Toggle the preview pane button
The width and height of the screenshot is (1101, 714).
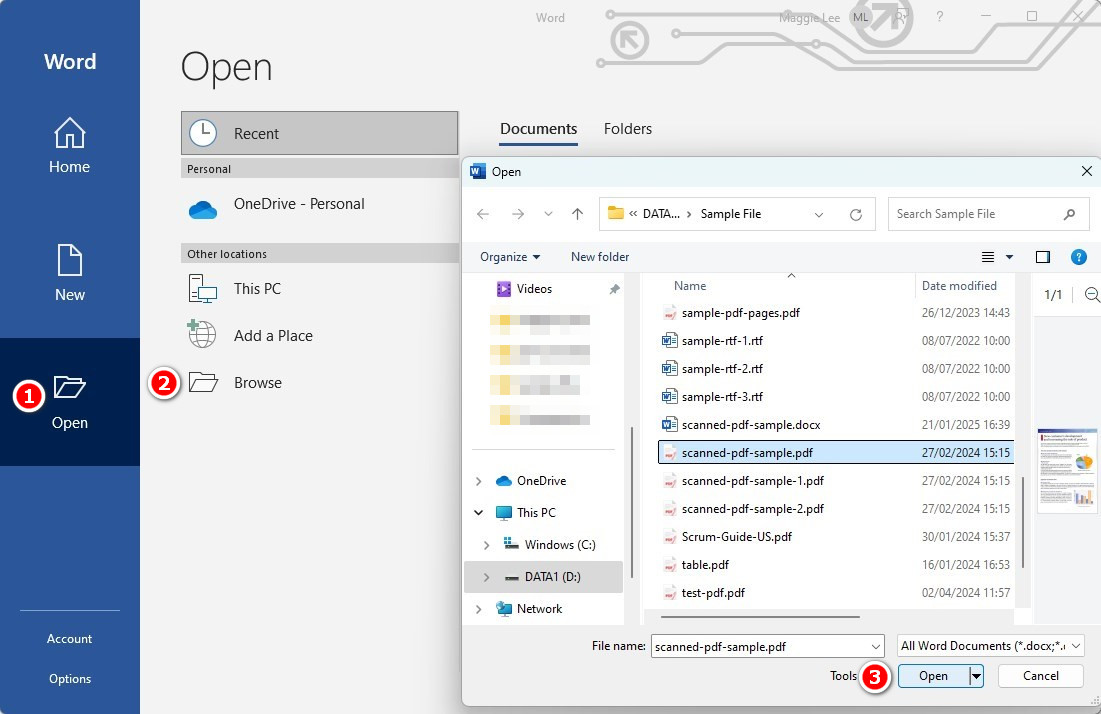click(x=1043, y=257)
